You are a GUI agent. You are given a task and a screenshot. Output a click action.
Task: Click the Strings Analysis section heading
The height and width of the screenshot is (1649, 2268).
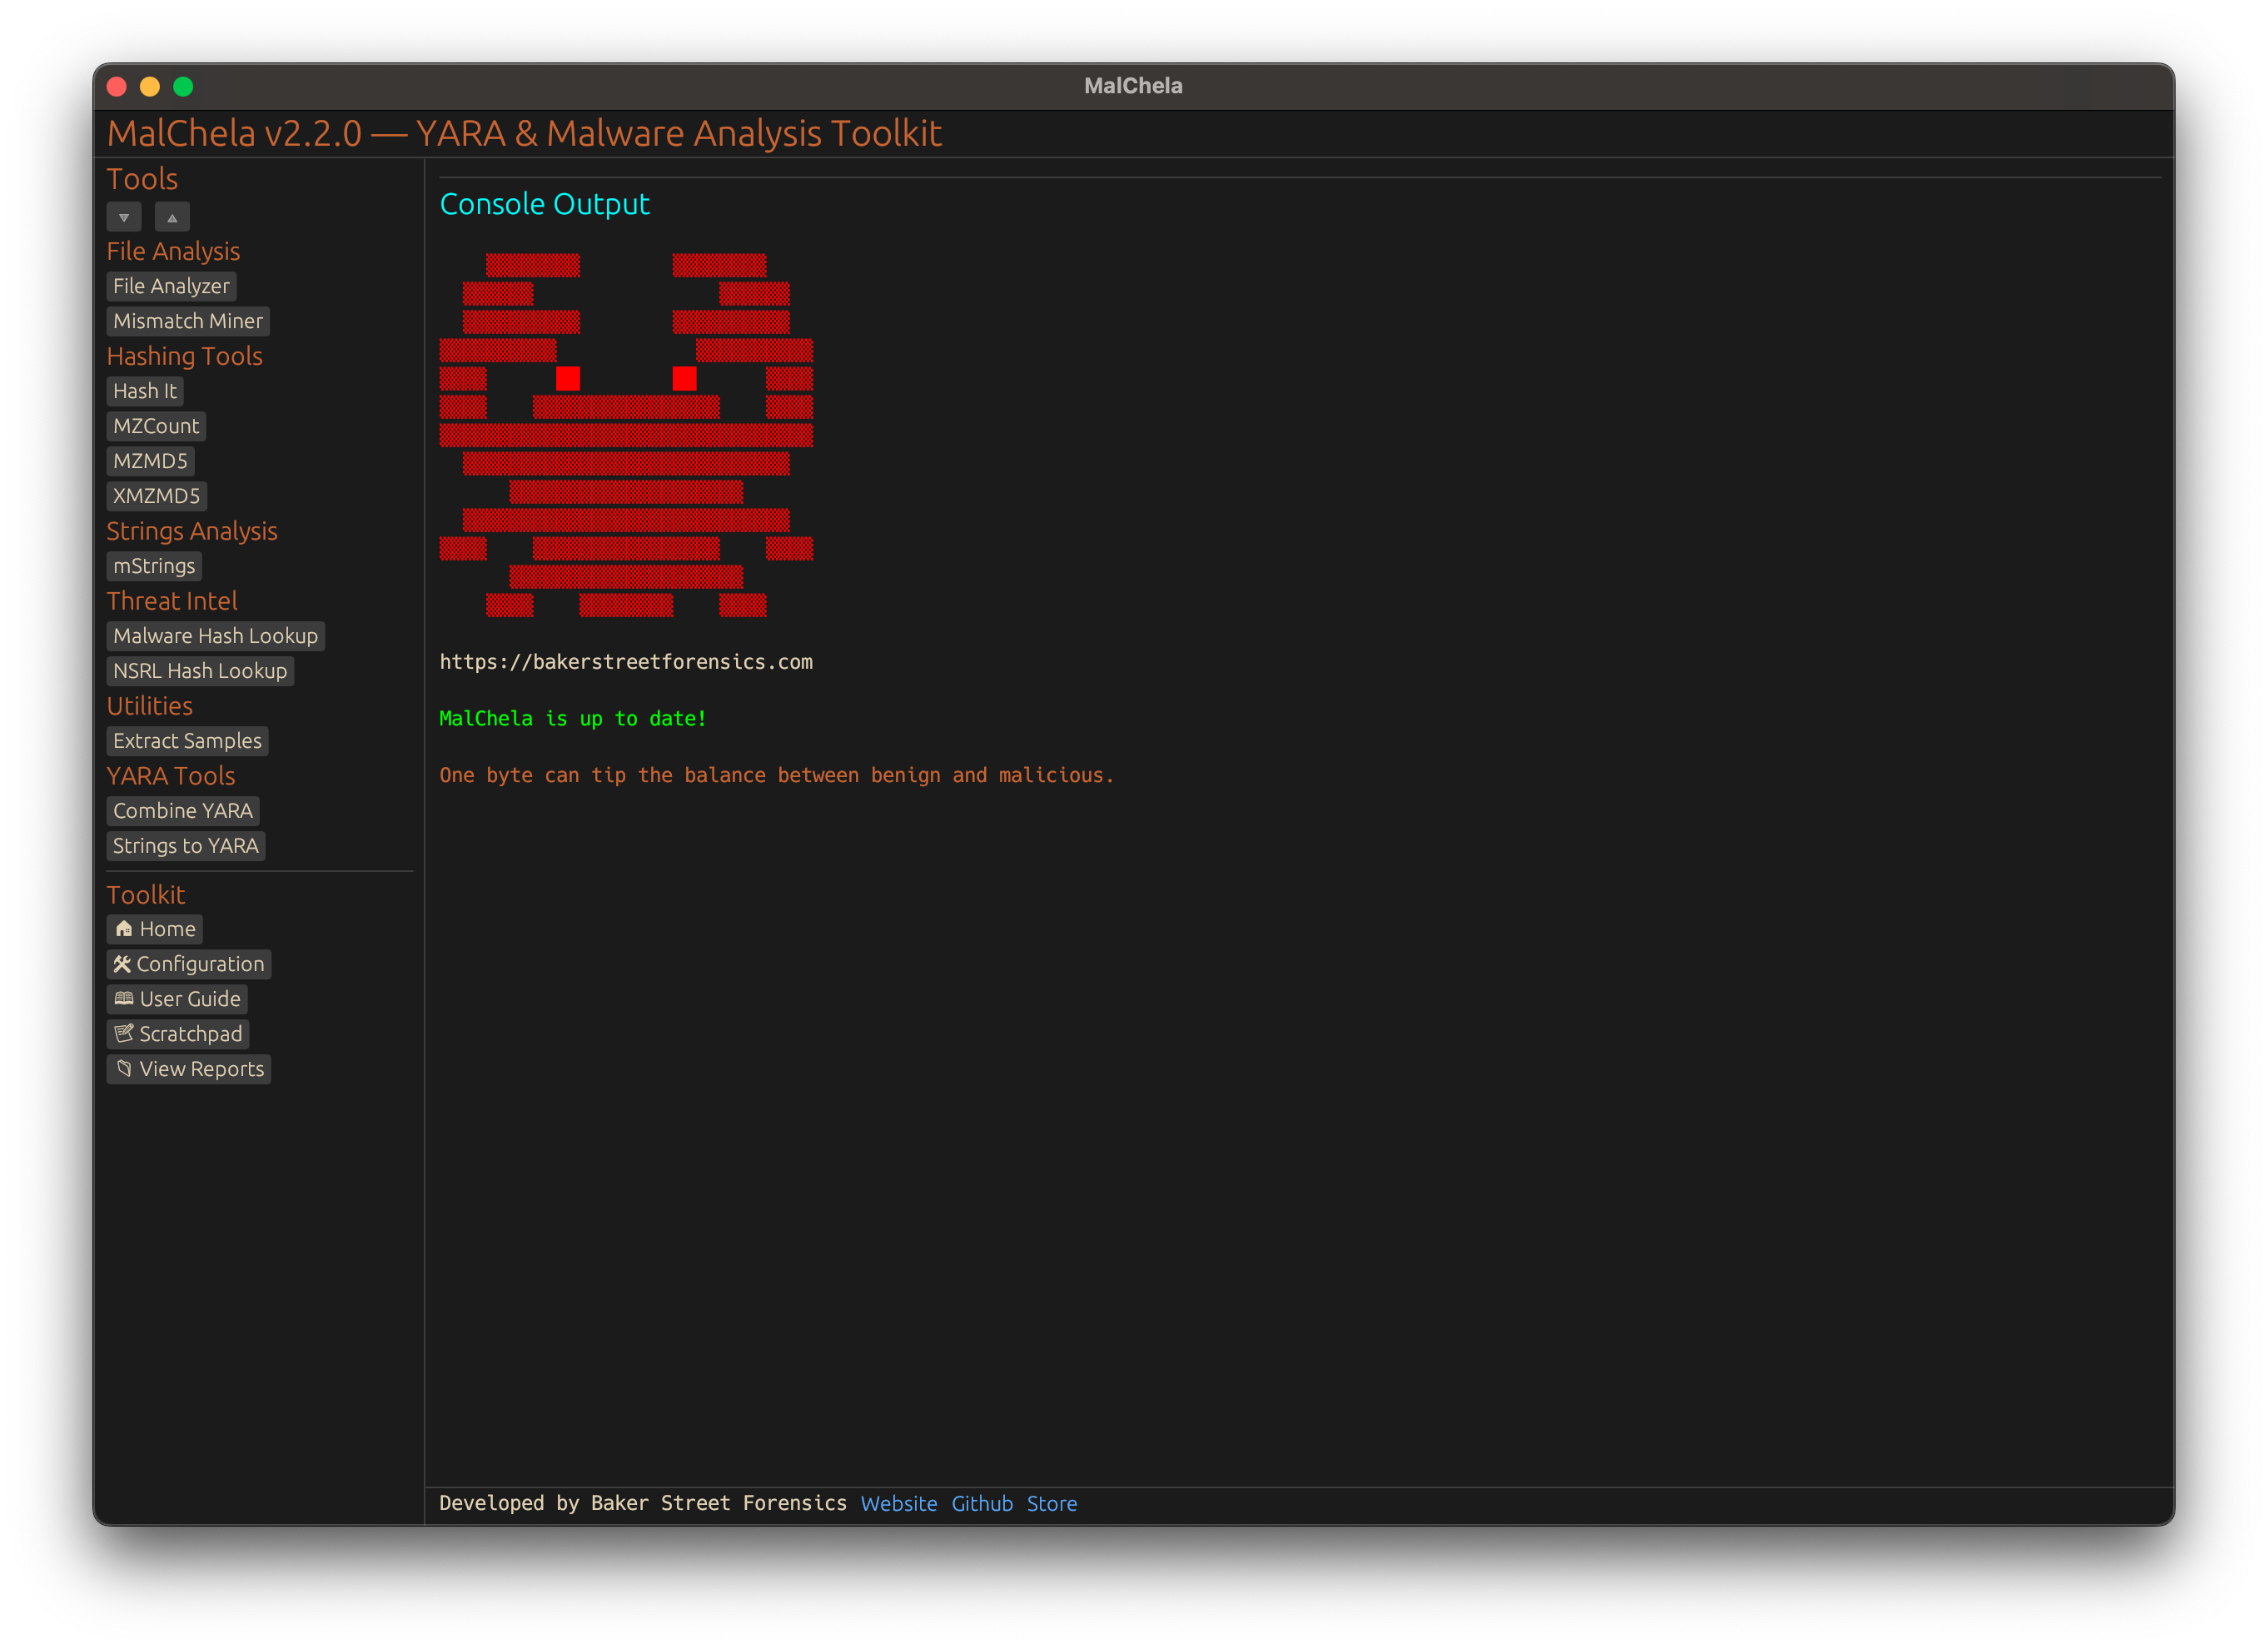pos(192,531)
